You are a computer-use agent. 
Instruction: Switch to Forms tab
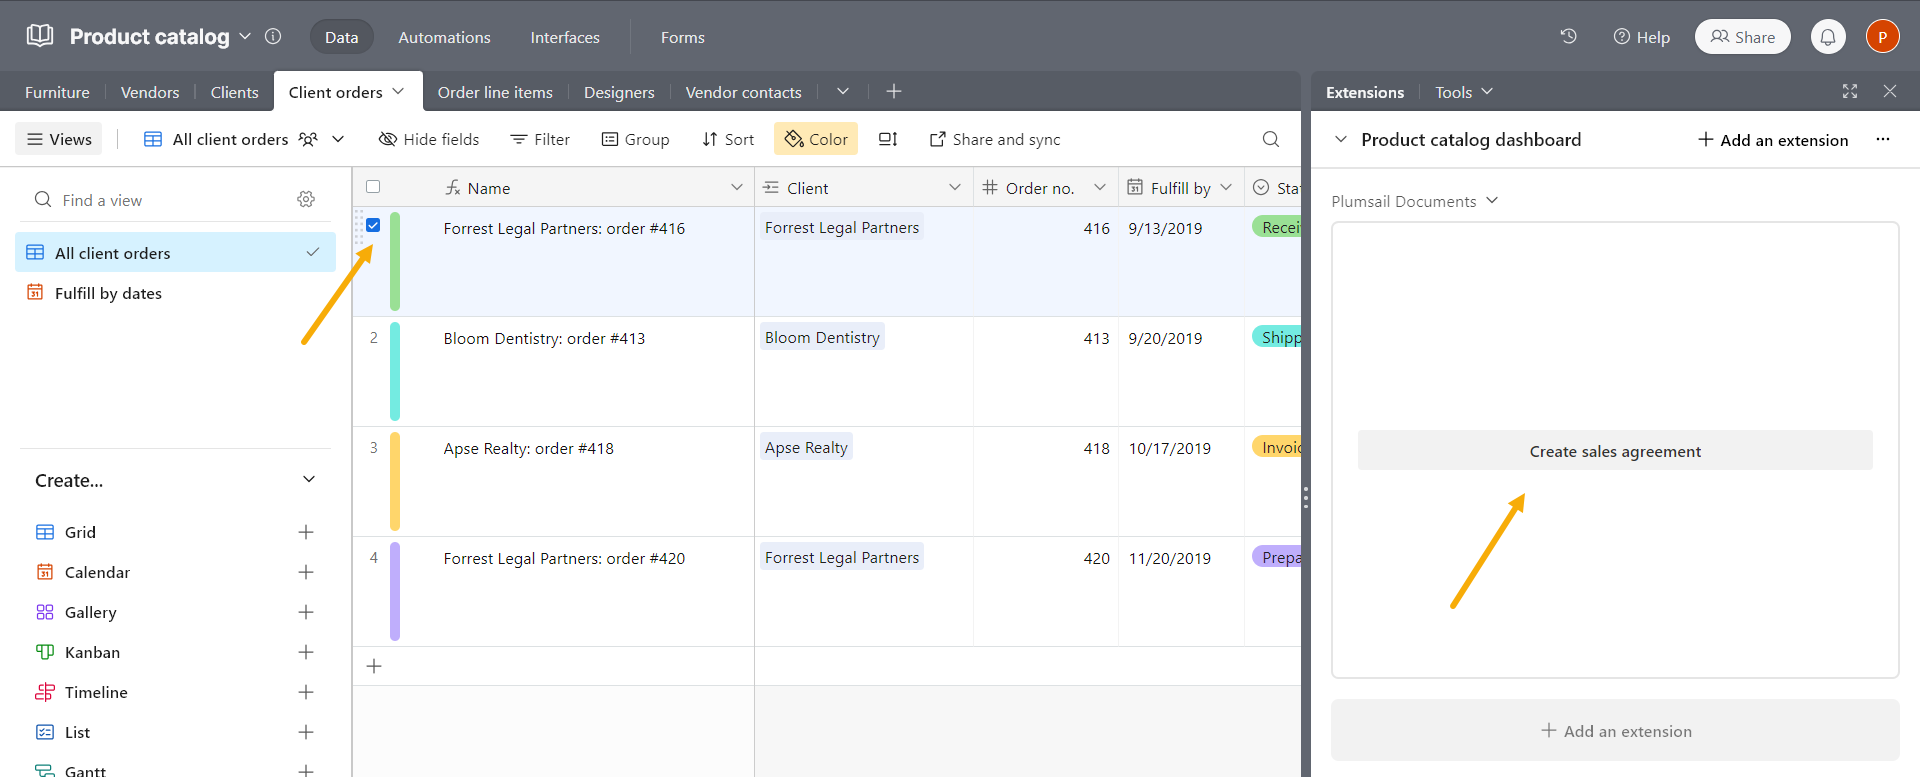[683, 37]
